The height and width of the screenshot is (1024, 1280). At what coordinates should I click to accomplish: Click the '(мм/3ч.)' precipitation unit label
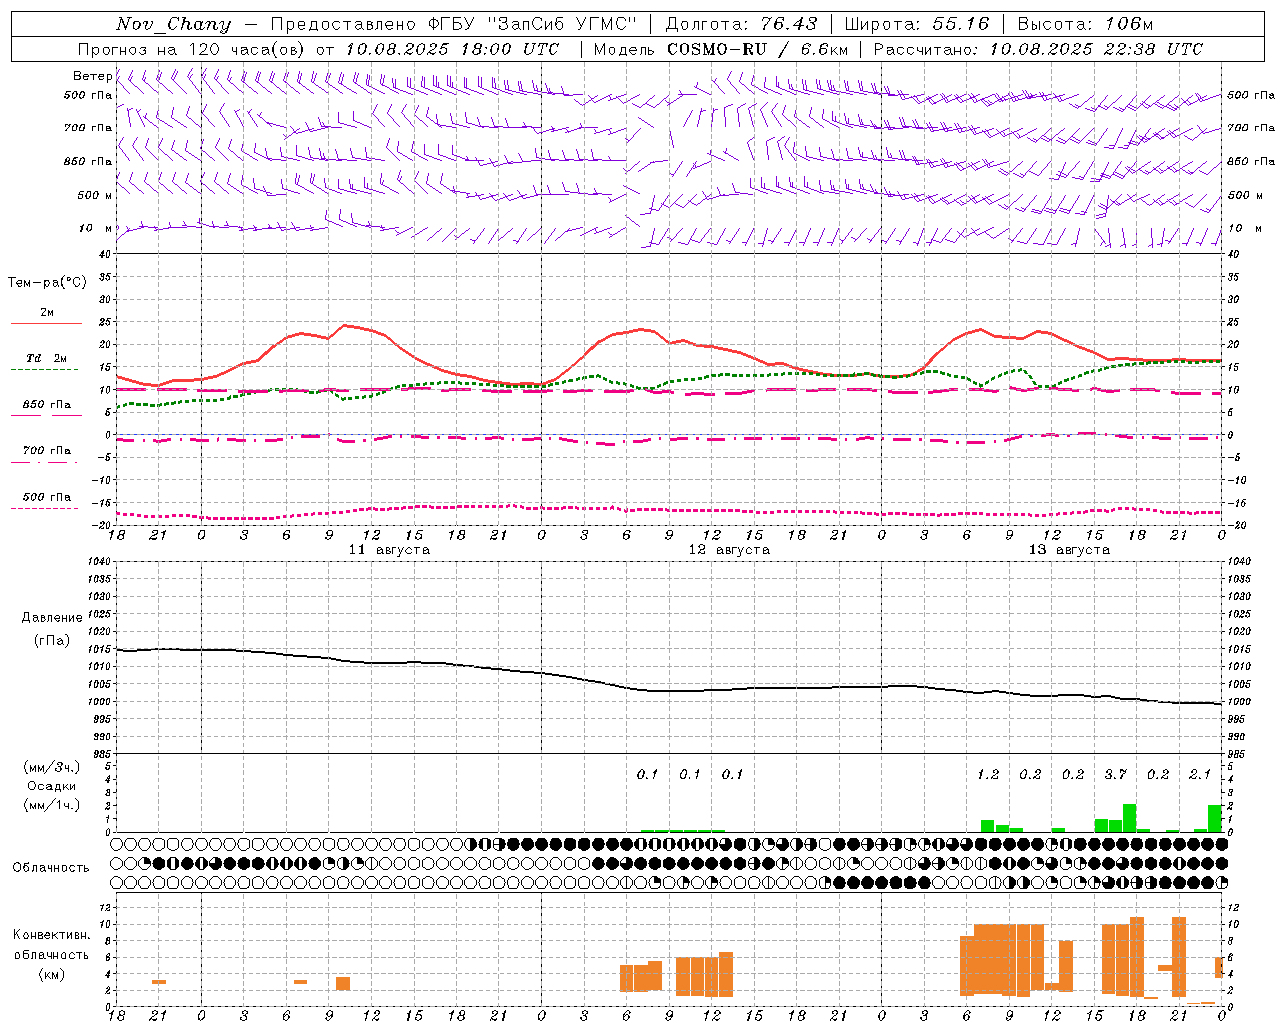[52, 767]
